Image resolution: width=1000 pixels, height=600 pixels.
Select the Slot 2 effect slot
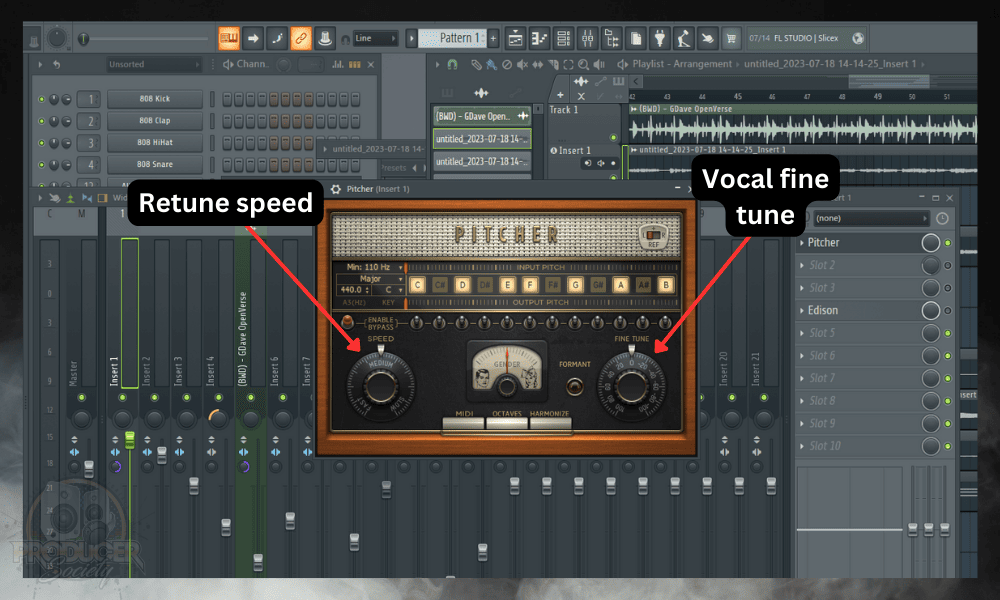(860, 265)
